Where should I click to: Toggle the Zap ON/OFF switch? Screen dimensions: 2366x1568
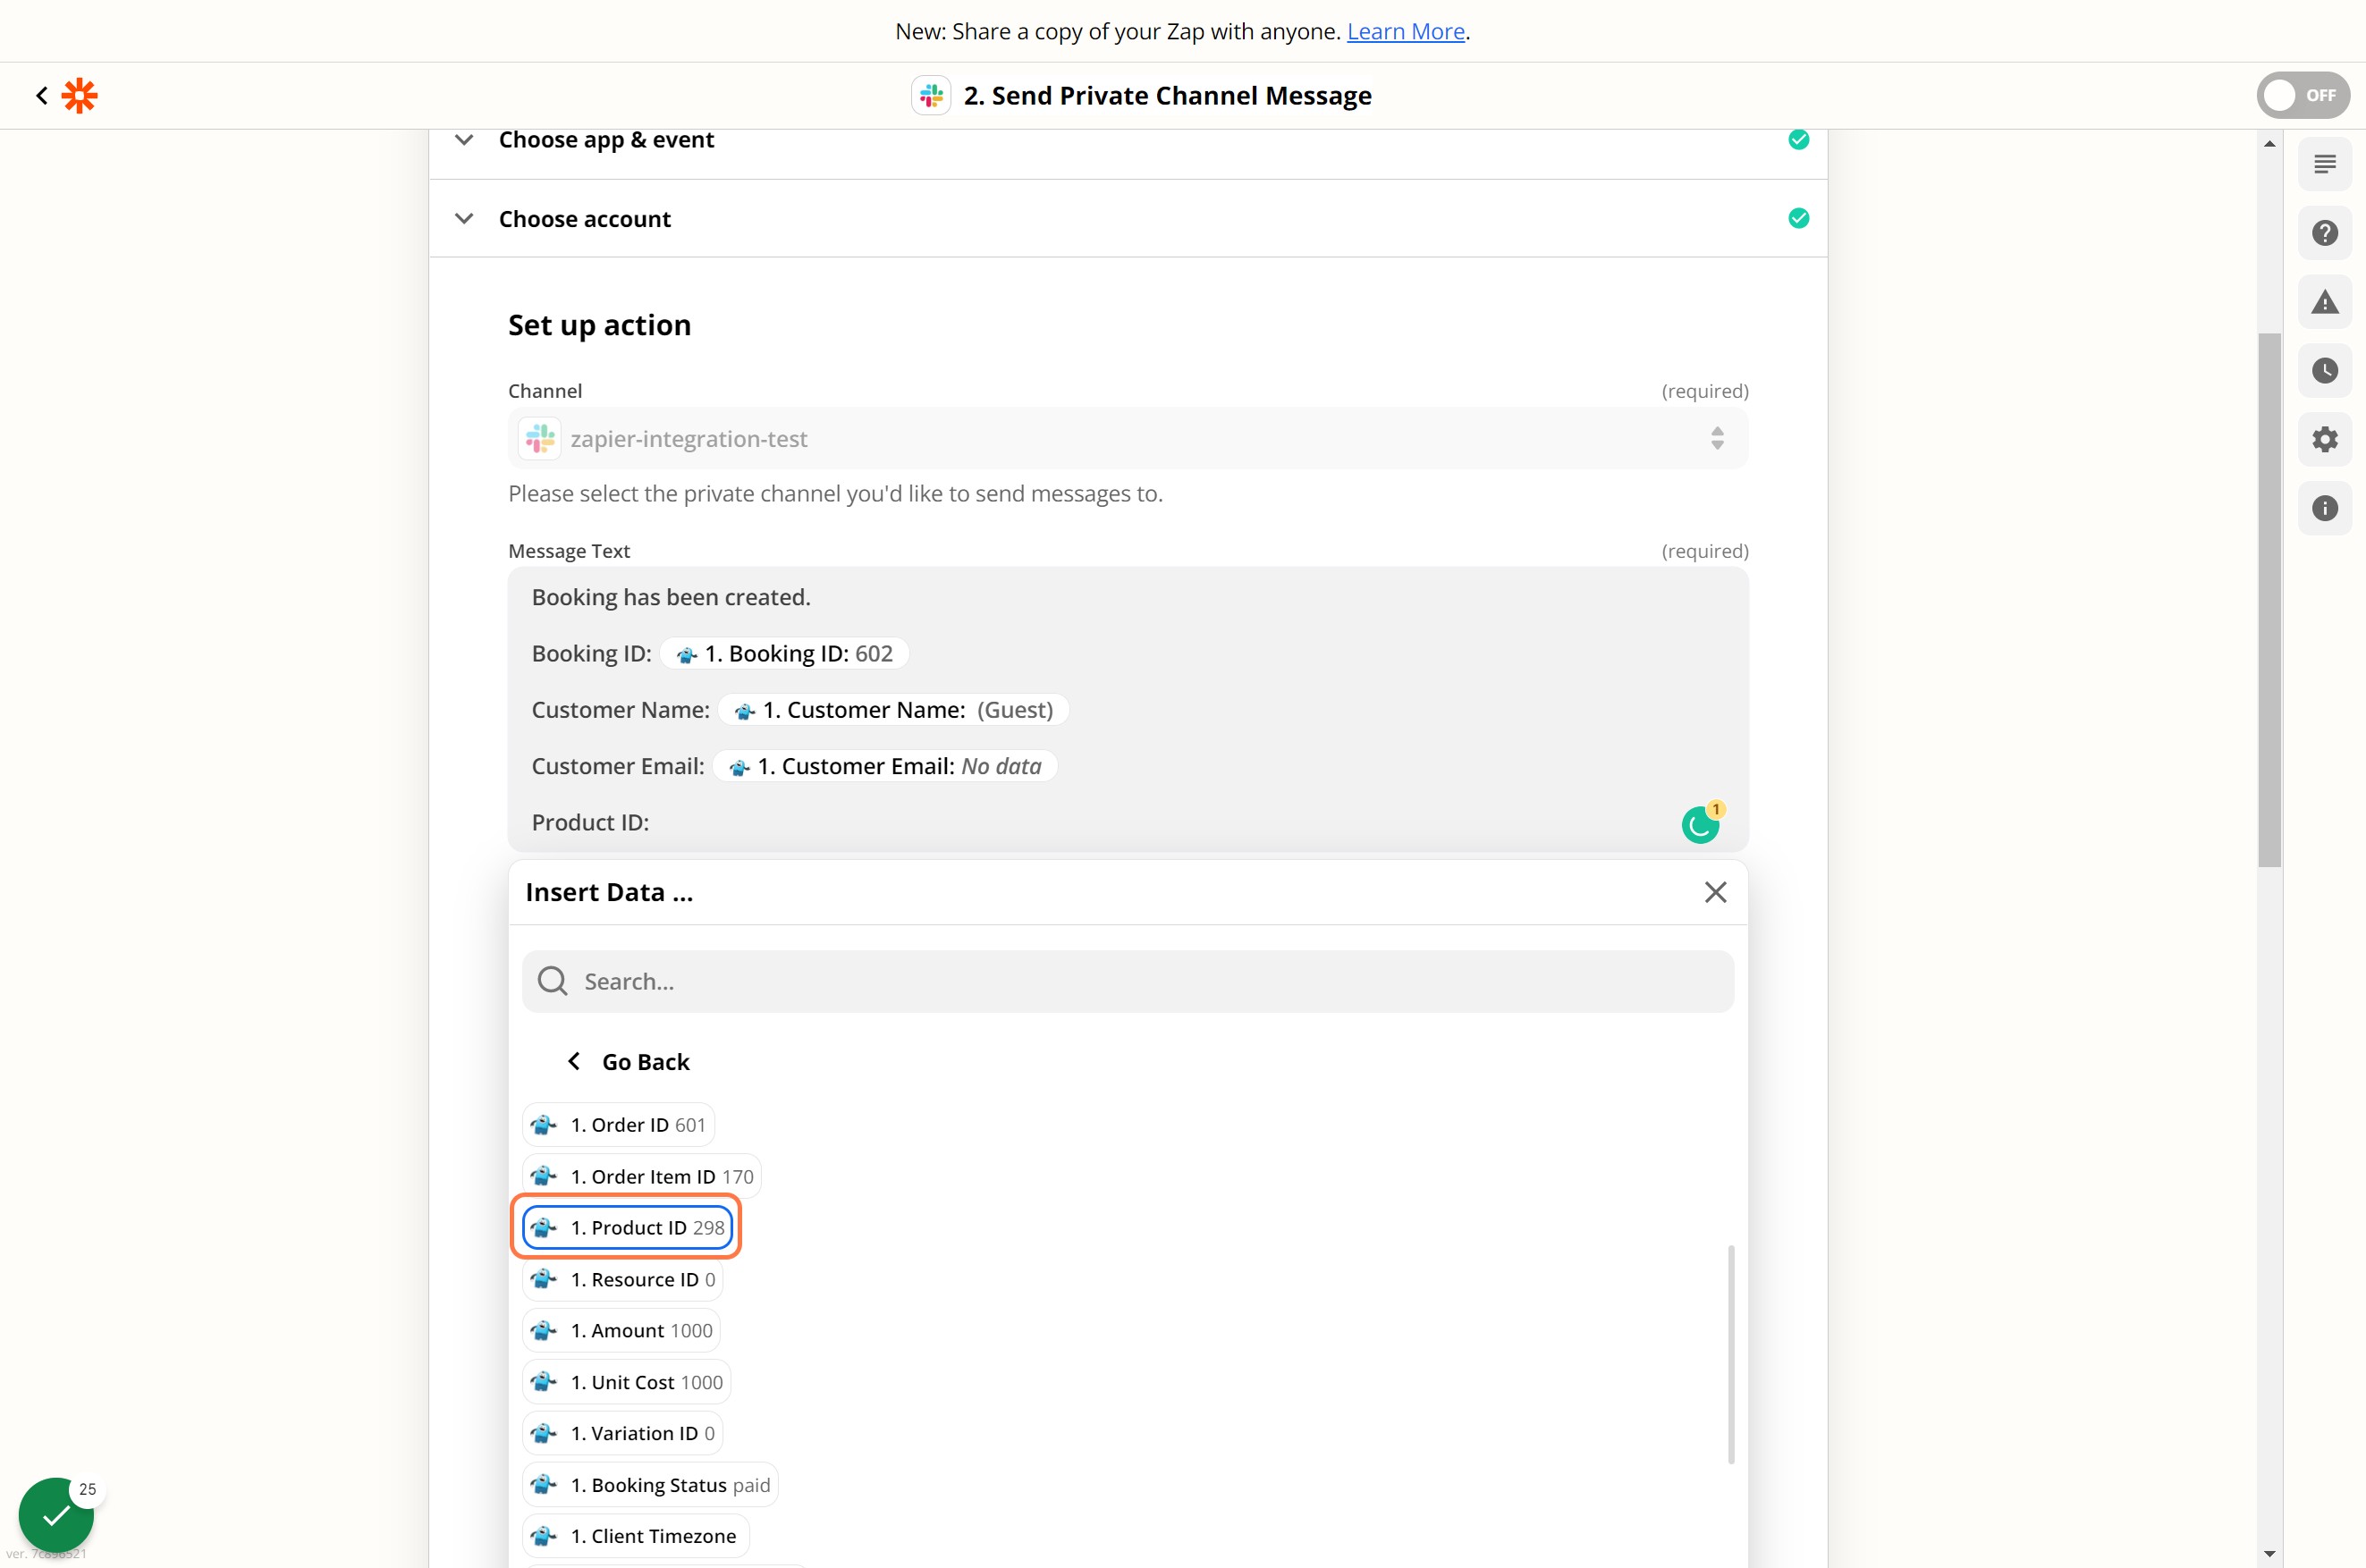click(2302, 96)
